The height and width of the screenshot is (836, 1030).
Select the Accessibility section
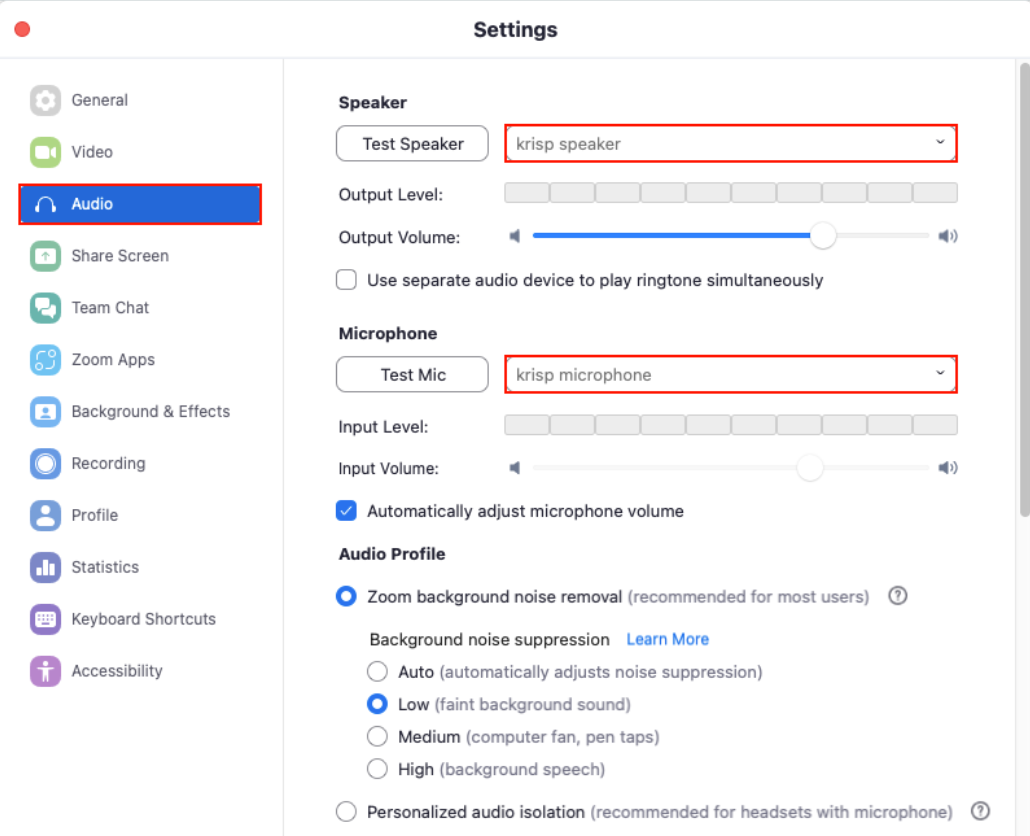coord(46,671)
